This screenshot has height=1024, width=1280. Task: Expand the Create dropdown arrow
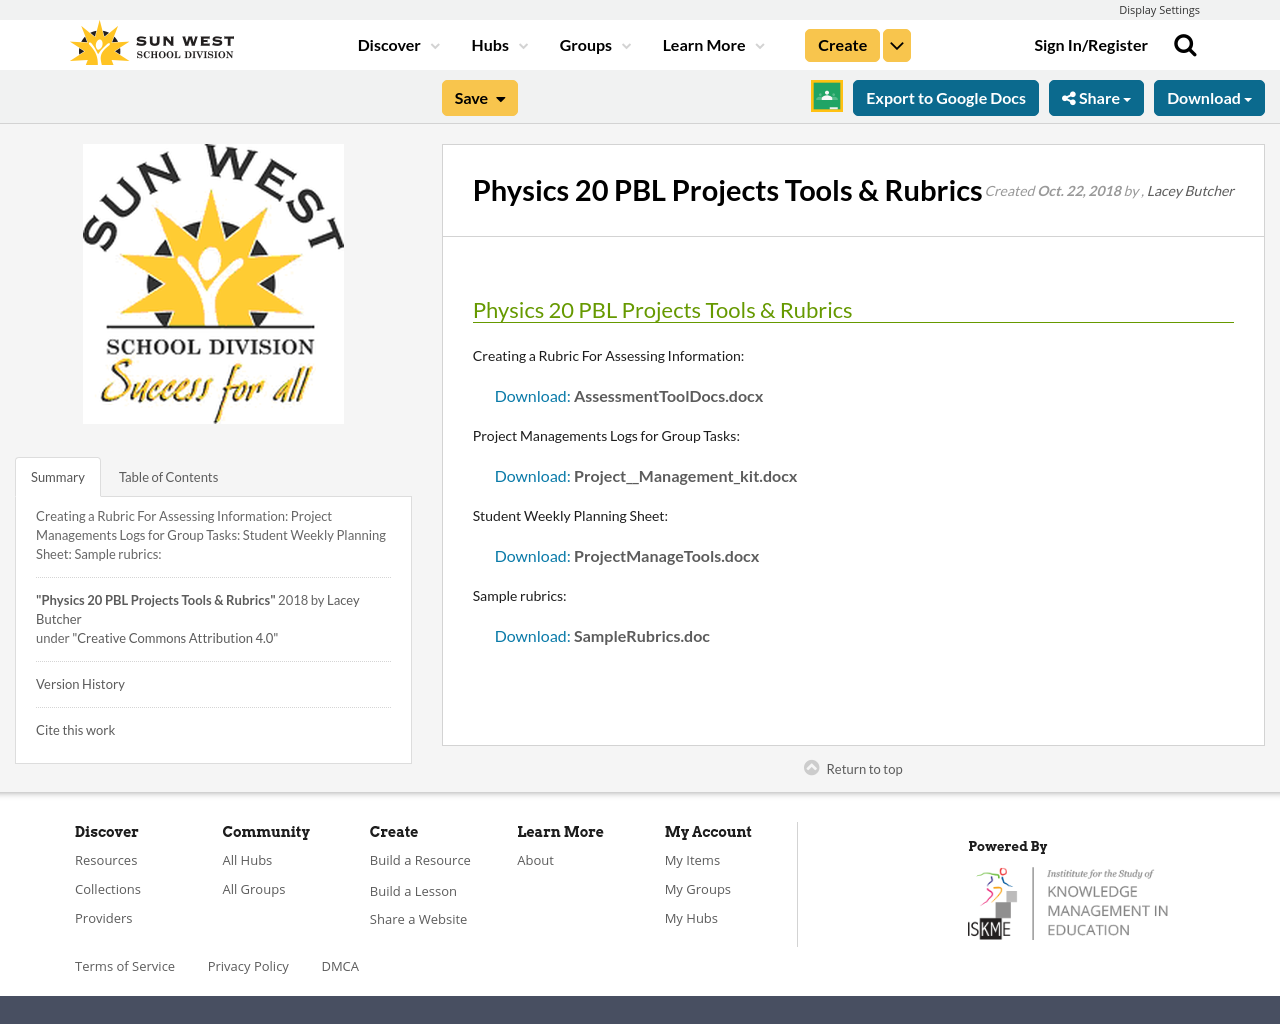[897, 44]
